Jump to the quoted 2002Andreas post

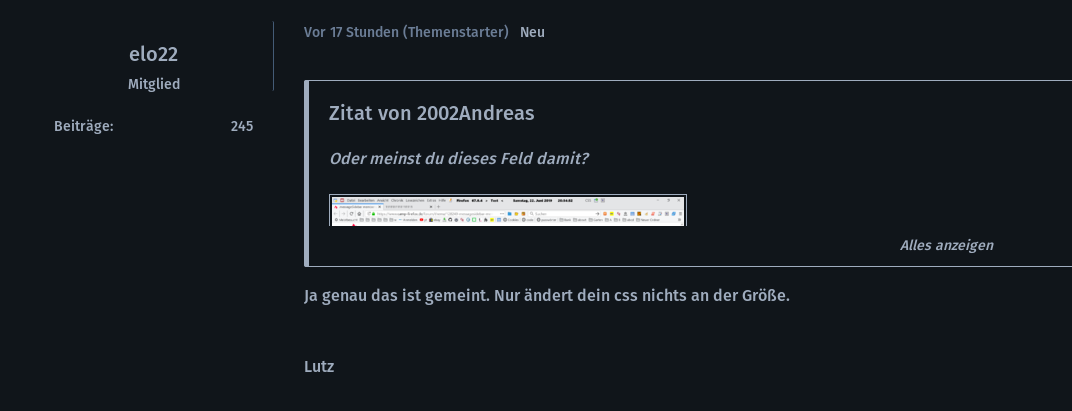(x=431, y=113)
